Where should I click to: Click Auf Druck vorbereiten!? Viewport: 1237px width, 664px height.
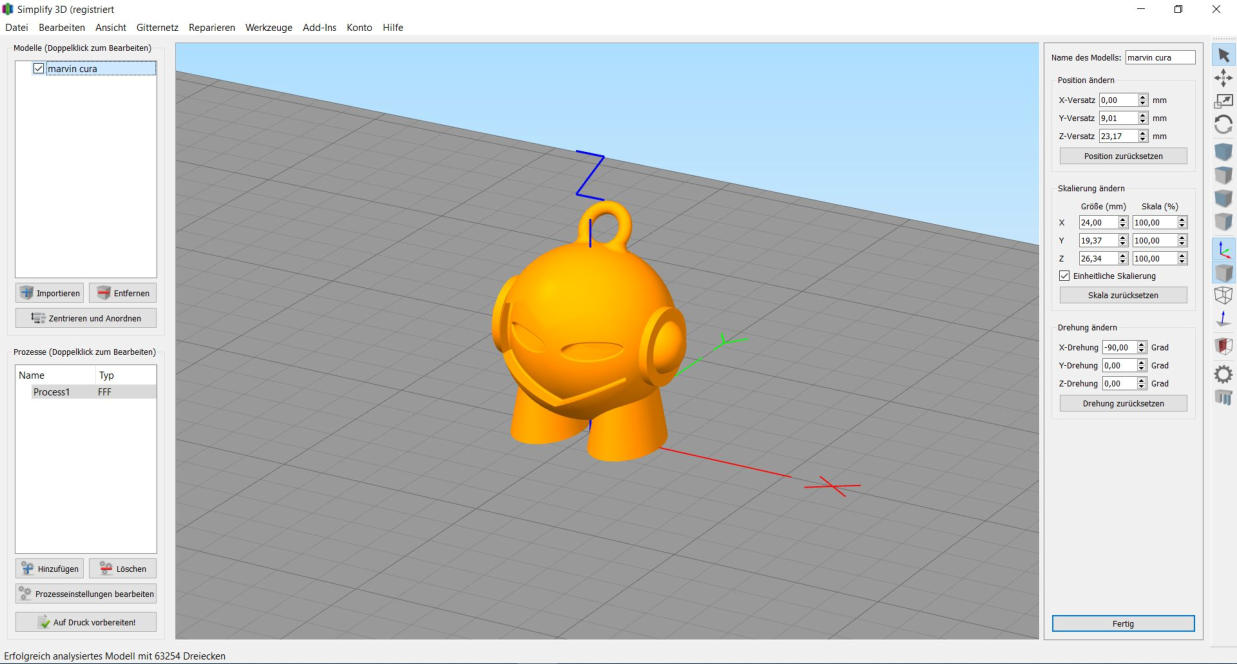click(86, 622)
